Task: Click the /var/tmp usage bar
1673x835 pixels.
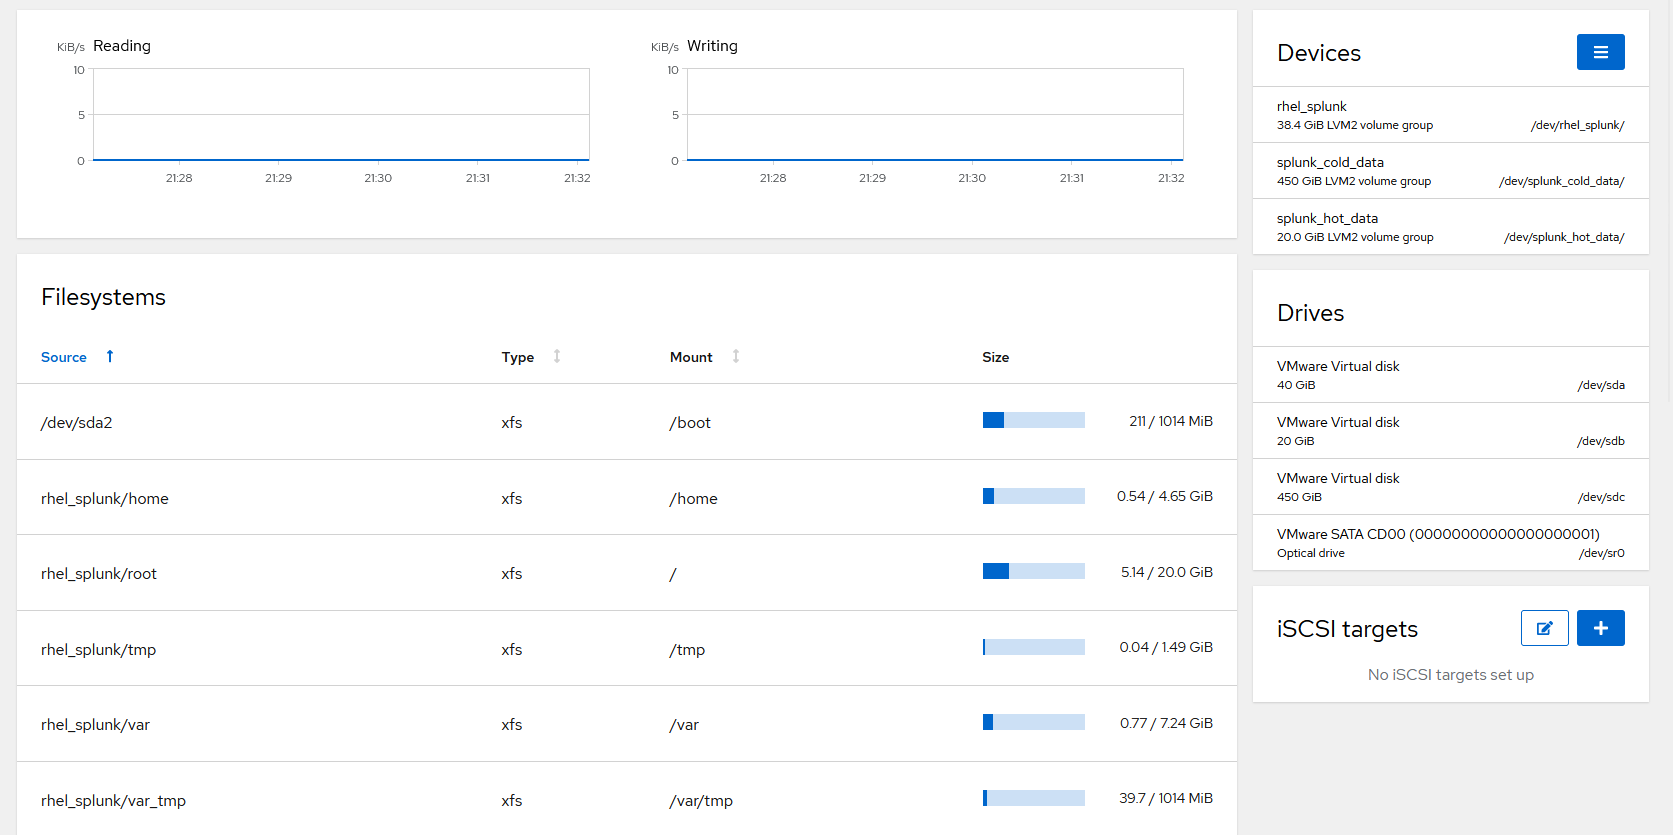Action: 1034,798
